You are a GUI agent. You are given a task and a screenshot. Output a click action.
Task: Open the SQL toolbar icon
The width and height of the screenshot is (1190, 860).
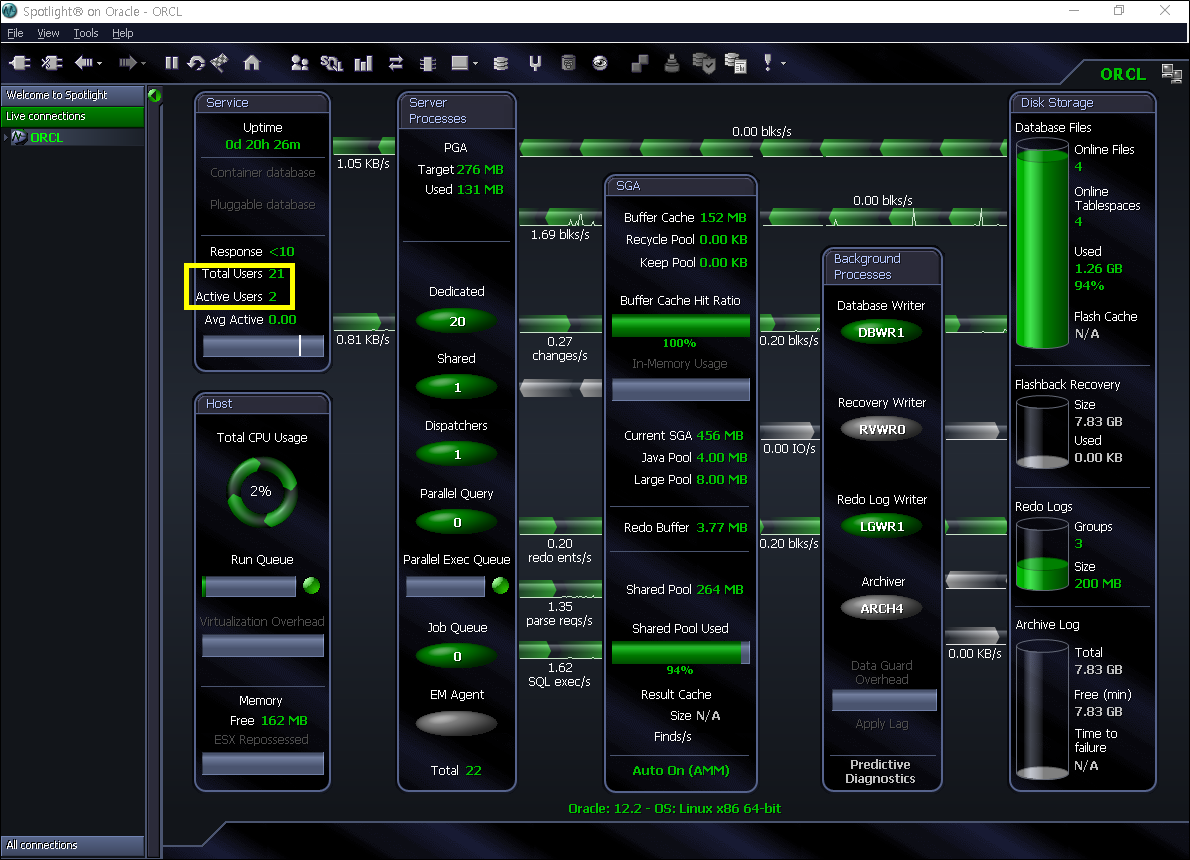coord(332,63)
